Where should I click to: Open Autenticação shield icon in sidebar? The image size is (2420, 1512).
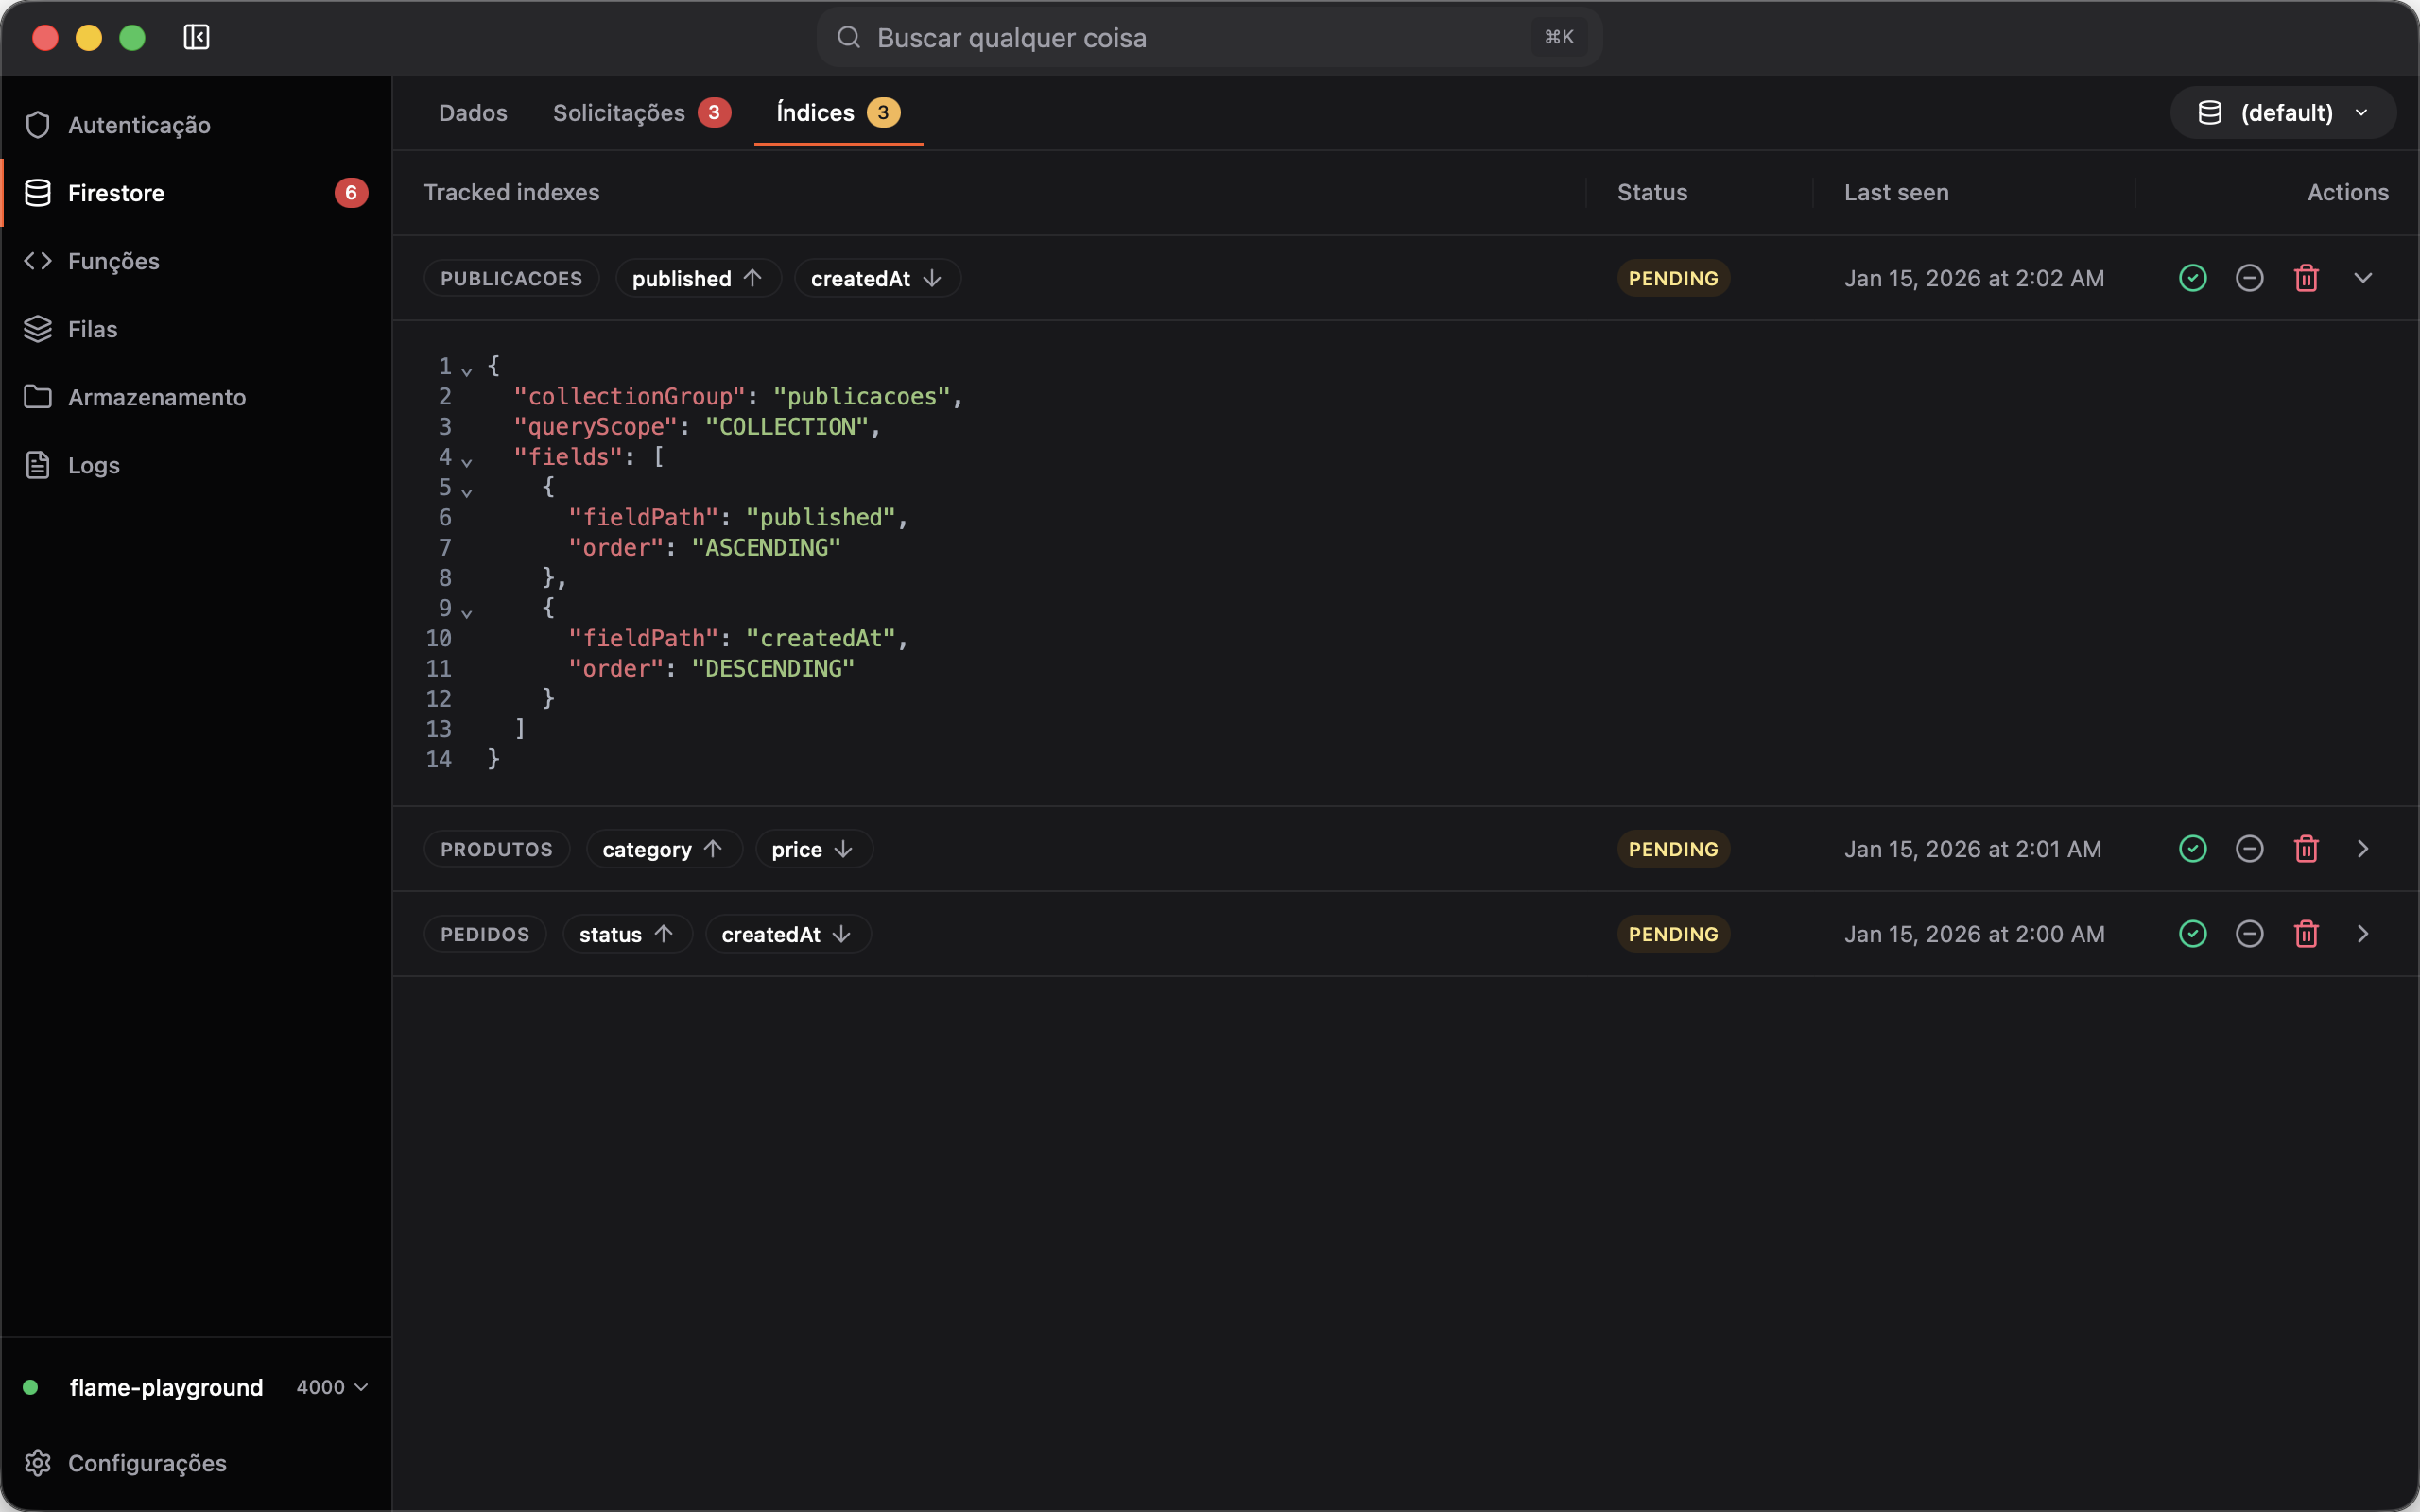tap(38, 125)
